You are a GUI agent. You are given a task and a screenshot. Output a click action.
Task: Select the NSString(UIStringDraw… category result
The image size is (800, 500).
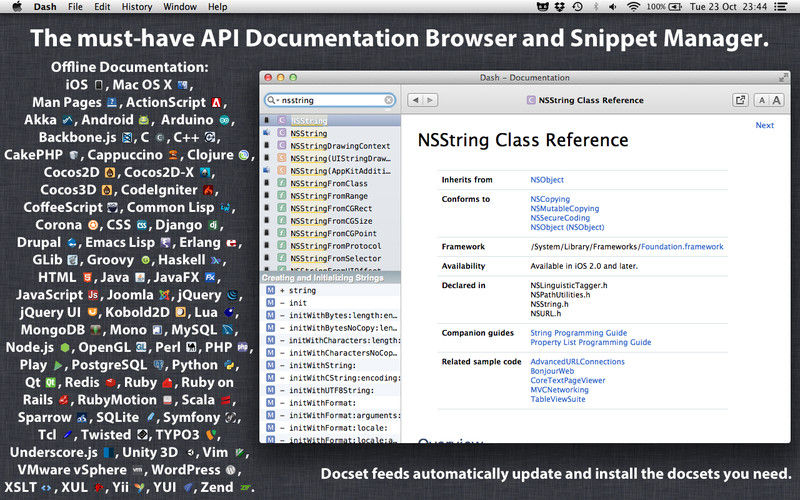tap(330, 158)
